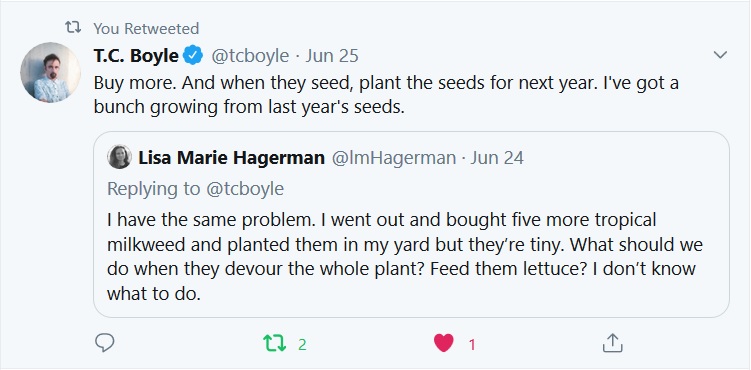The width and height of the screenshot is (751, 370).
Task: Click the You Retweeted label
Action: (146, 29)
